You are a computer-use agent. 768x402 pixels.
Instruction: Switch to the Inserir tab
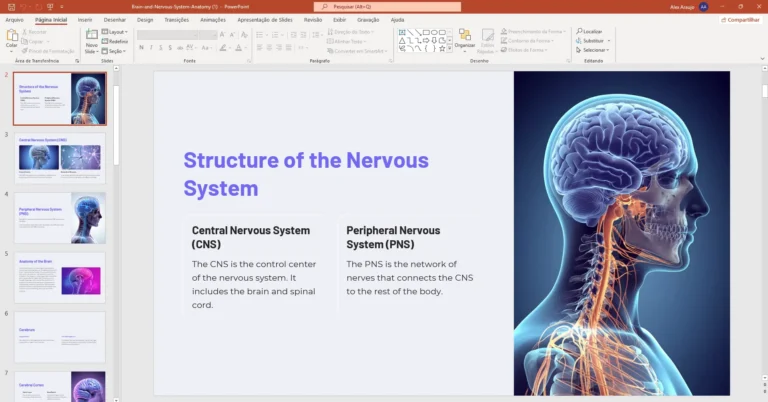pyautogui.click(x=85, y=20)
